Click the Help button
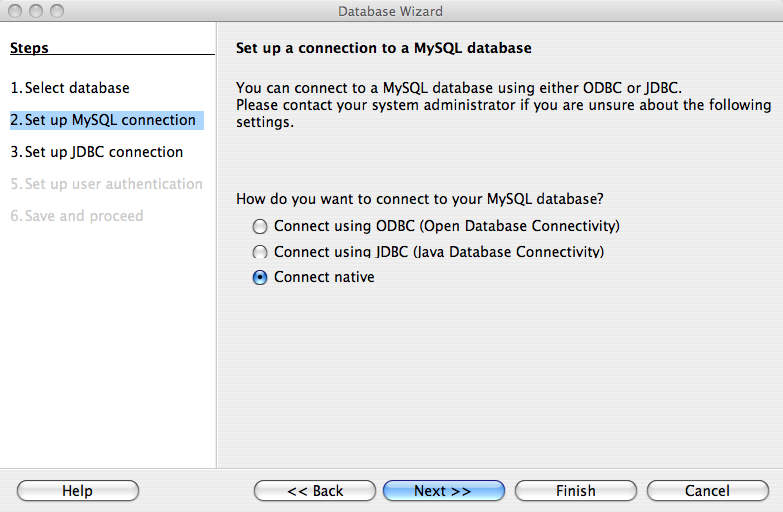This screenshot has height=512, width=783. pyautogui.click(x=77, y=491)
